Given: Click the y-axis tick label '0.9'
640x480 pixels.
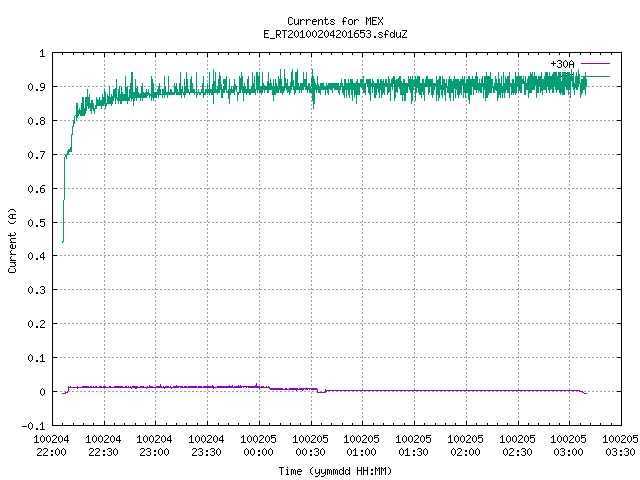Looking at the screenshot, I should coord(36,87).
